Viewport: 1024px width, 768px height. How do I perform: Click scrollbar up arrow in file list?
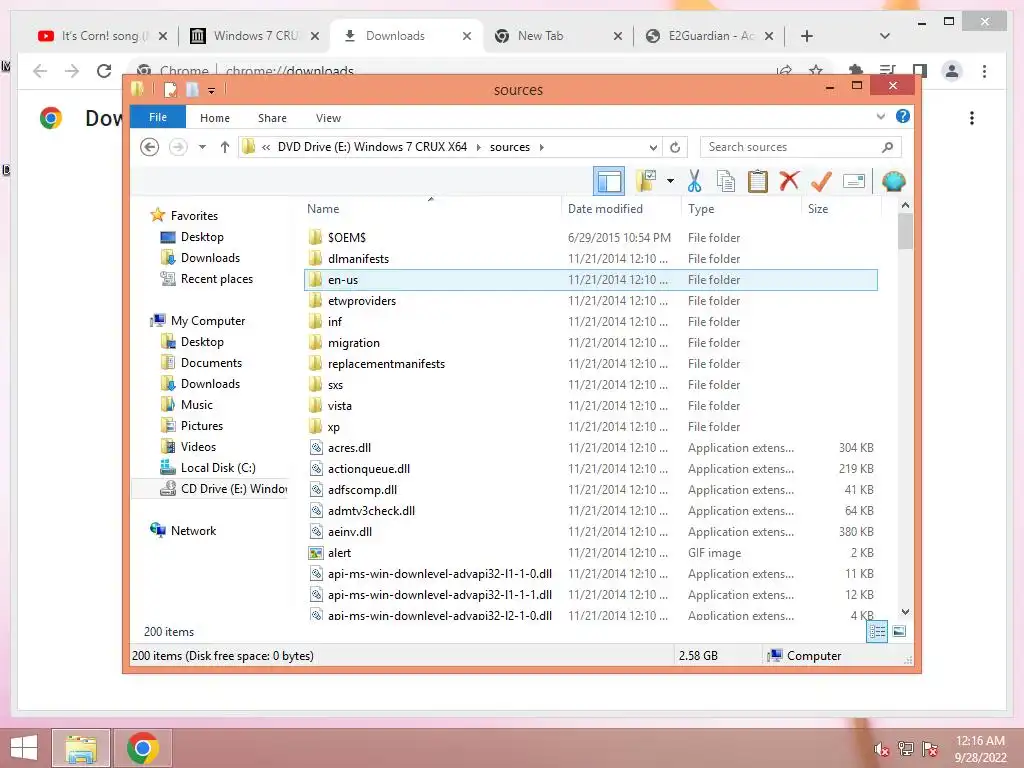905,205
